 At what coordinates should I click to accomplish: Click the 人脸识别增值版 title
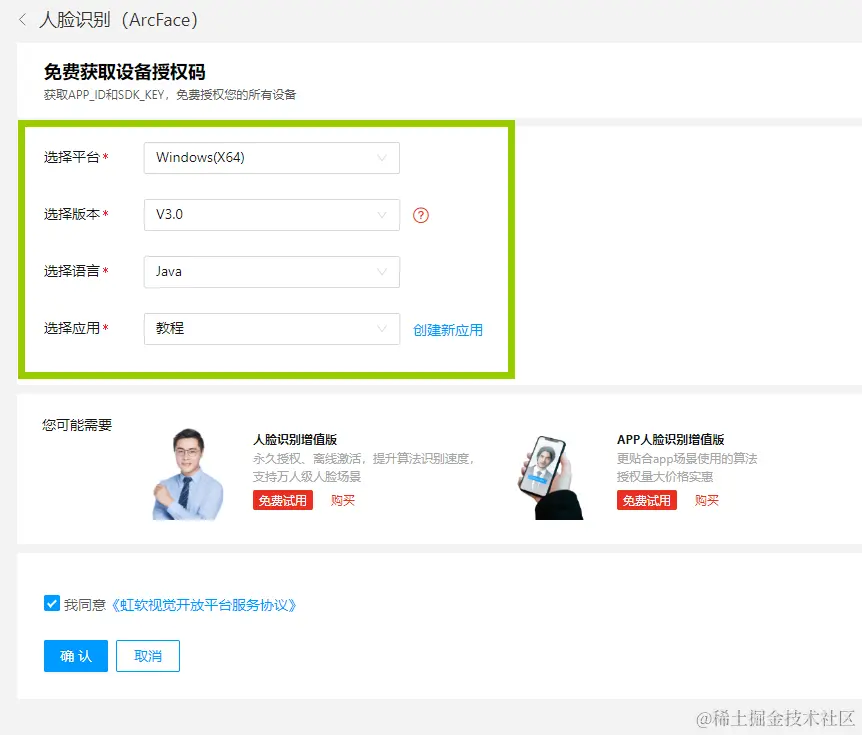tap(295, 439)
